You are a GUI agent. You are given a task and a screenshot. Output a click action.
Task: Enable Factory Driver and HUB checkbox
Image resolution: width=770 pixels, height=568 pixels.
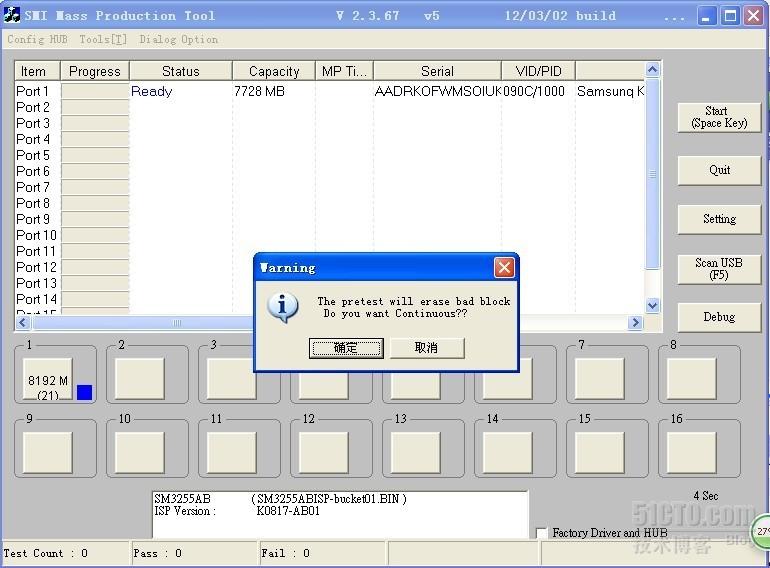click(542, 533)
